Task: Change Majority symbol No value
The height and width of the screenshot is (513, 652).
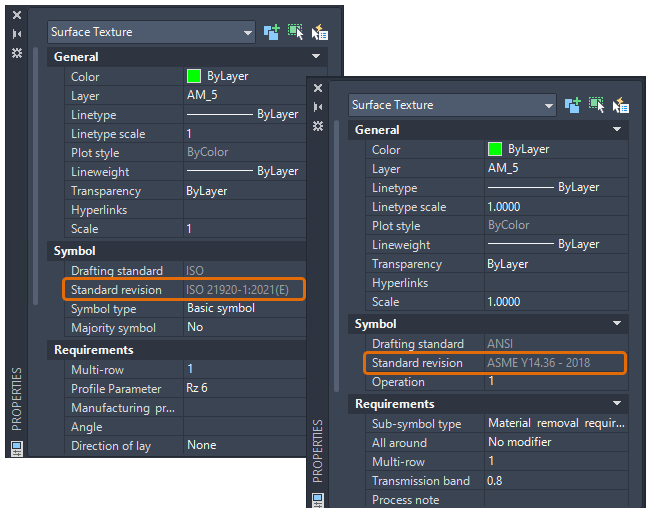Action: [x=244, y=328]
